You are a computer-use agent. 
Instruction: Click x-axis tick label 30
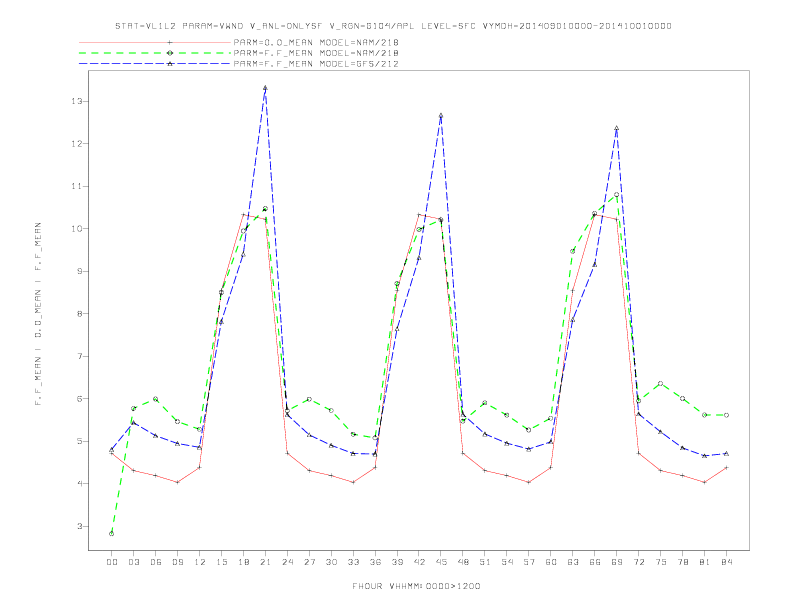click(331, 562)
